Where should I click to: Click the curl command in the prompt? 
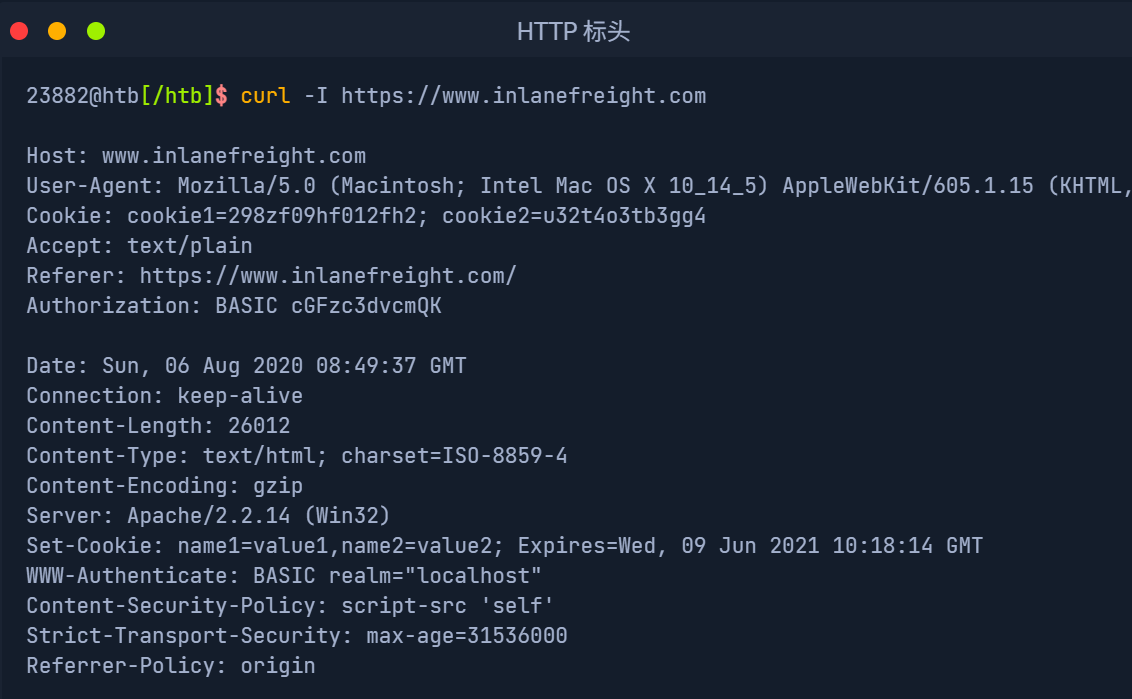[x=265, y=96]
